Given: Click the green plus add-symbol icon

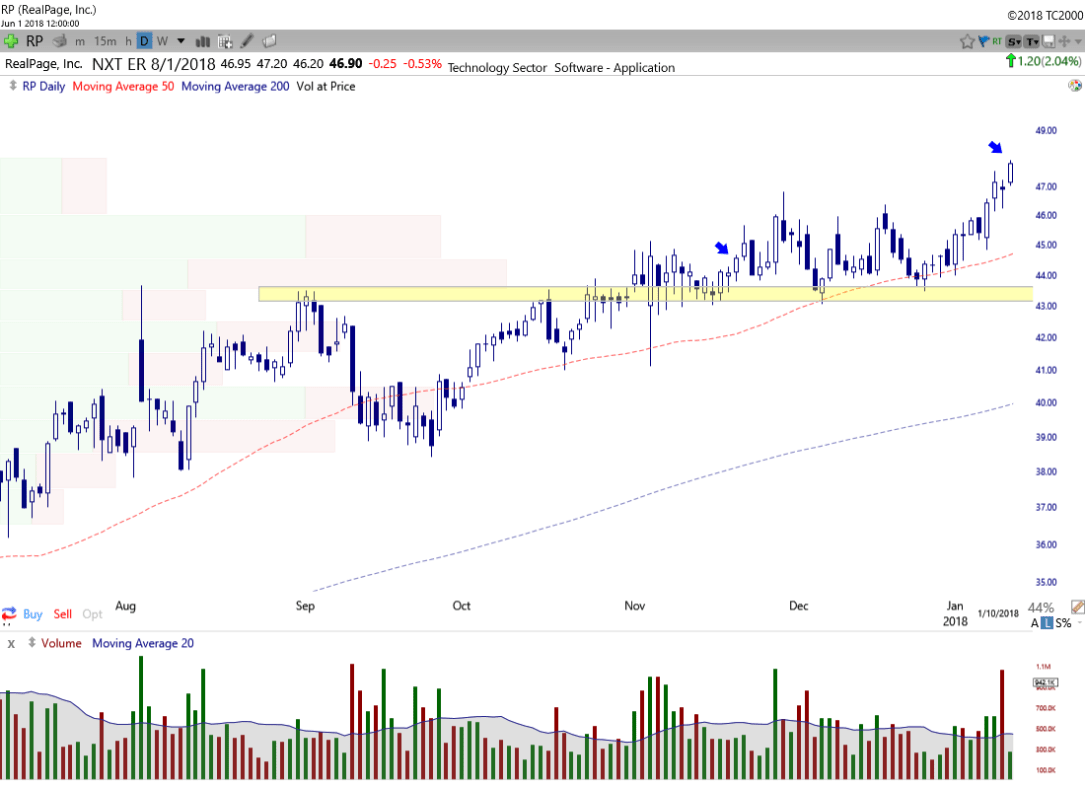Looking at the screenshot, I should tap(11, 41).
